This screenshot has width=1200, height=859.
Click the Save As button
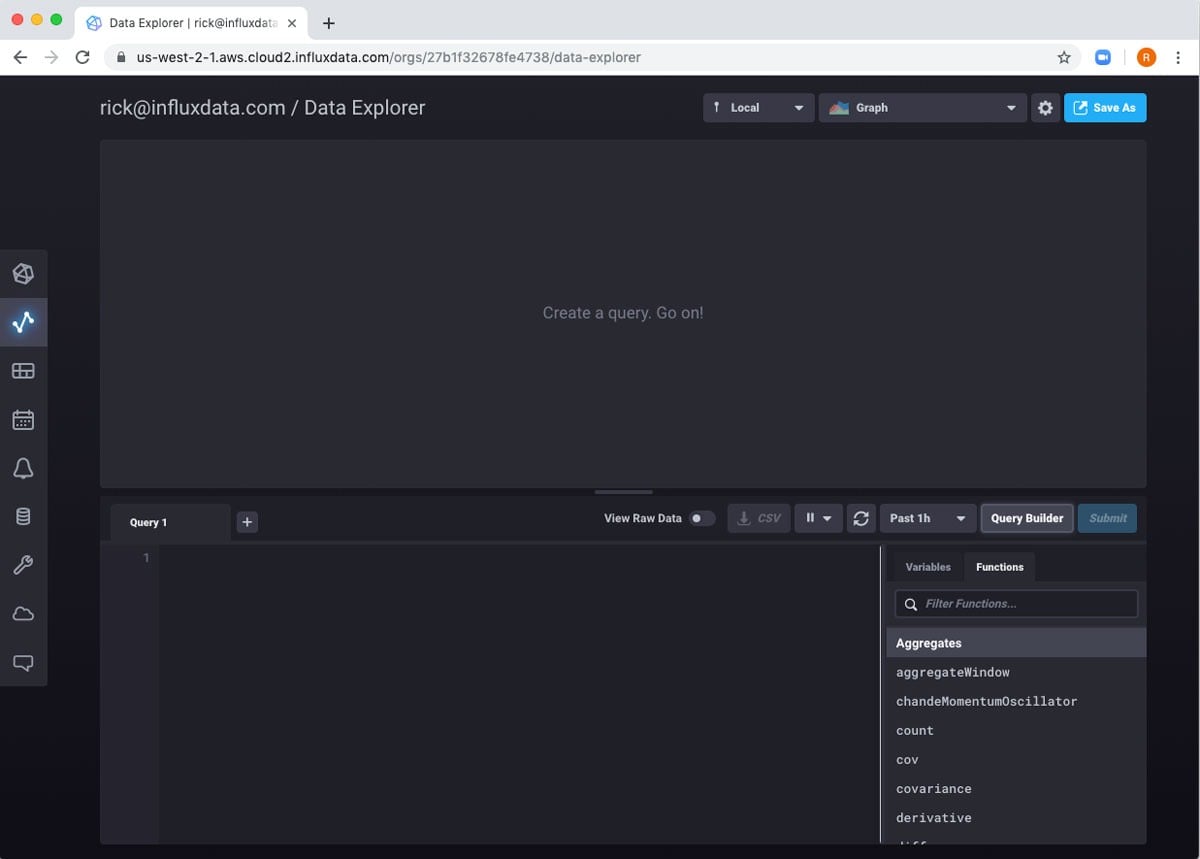(1105, 108)
